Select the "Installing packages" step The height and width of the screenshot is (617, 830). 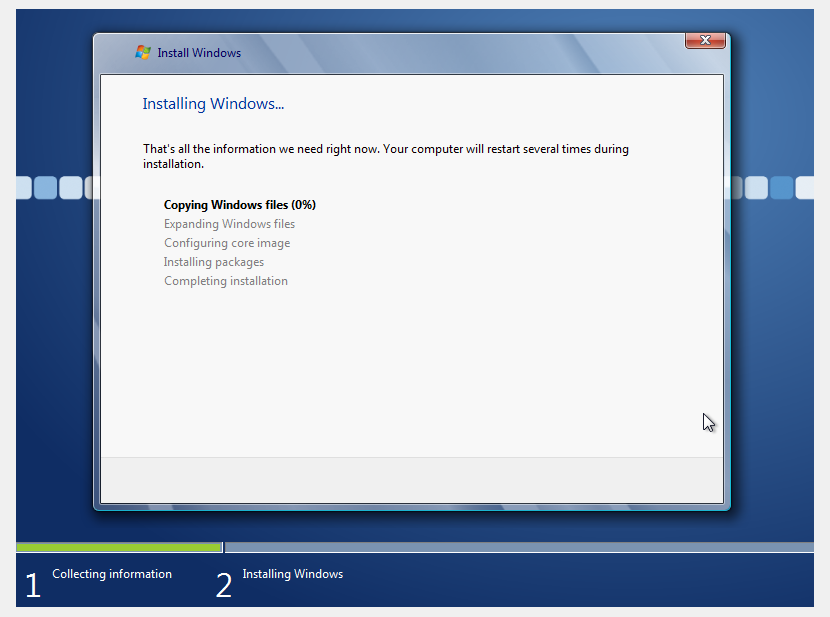click(214, 262)
